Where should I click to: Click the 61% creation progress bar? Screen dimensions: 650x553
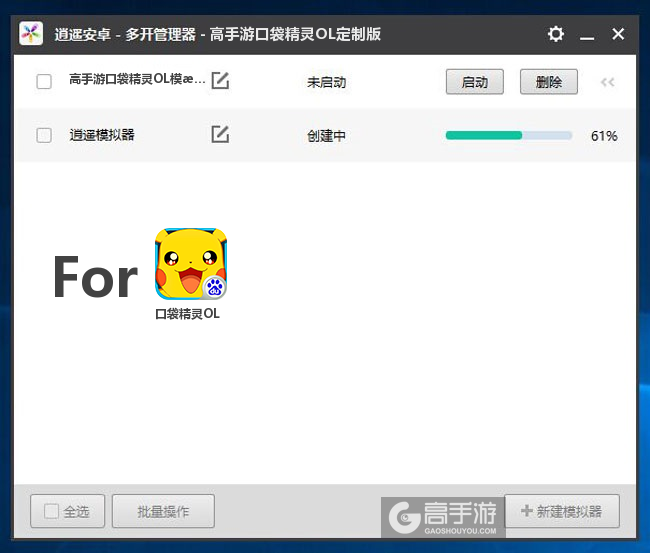pyautogui.click(x=509, y=135)
